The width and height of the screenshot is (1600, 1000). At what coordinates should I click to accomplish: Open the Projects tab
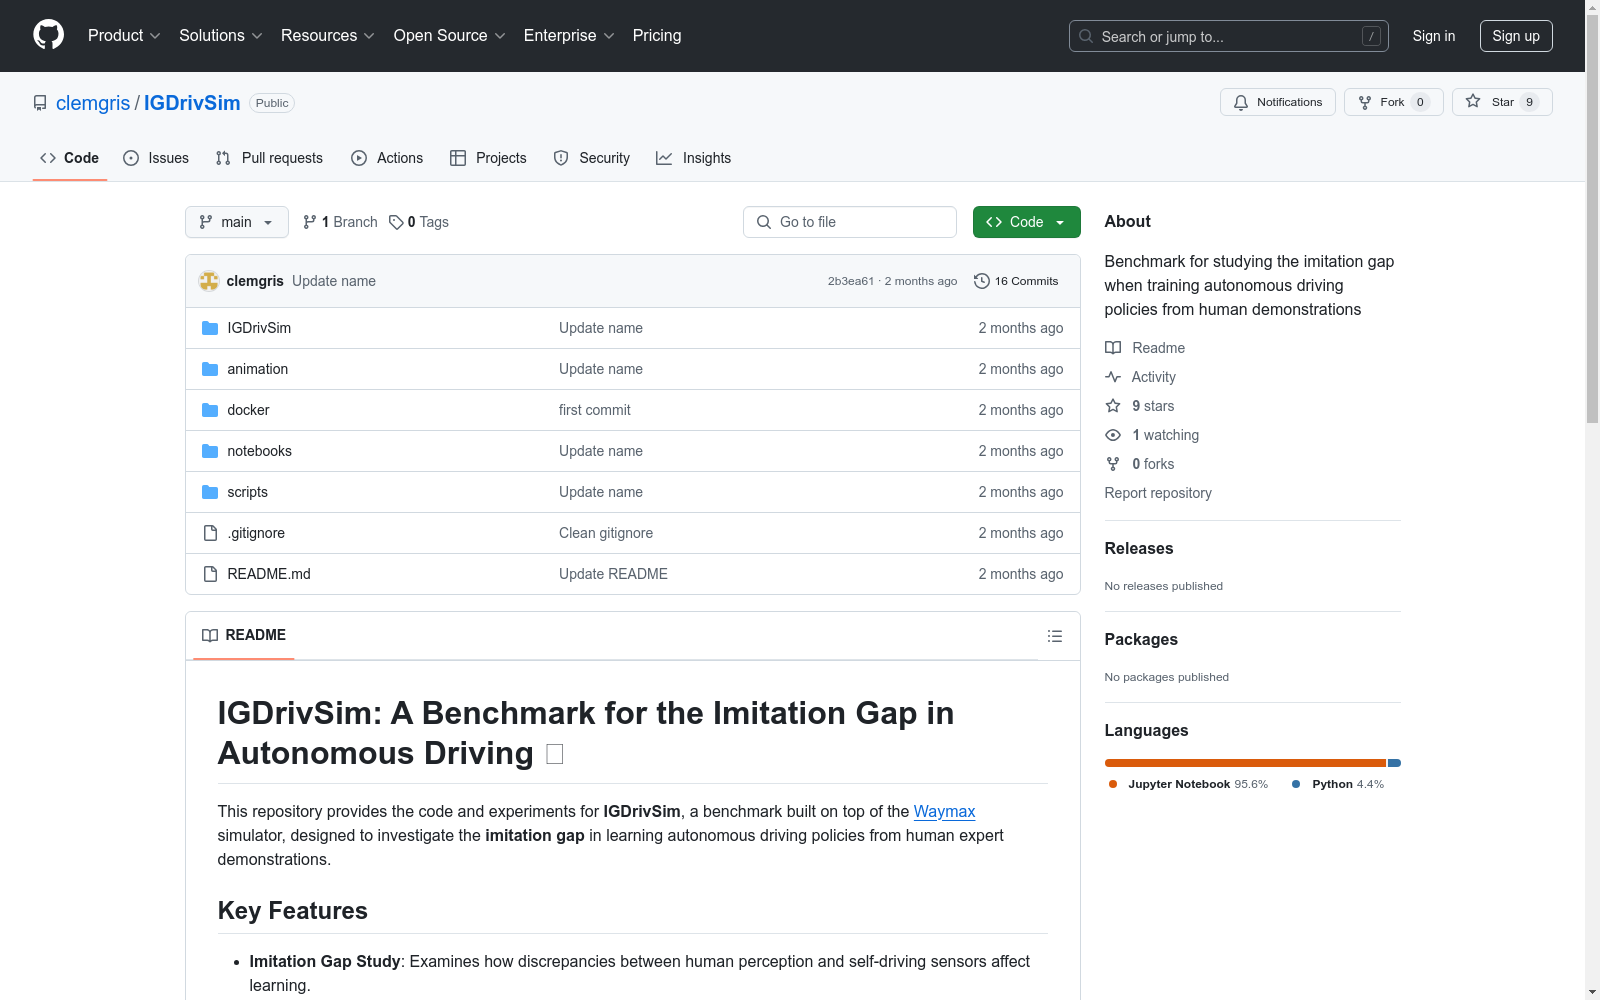(x=488, y=158)
